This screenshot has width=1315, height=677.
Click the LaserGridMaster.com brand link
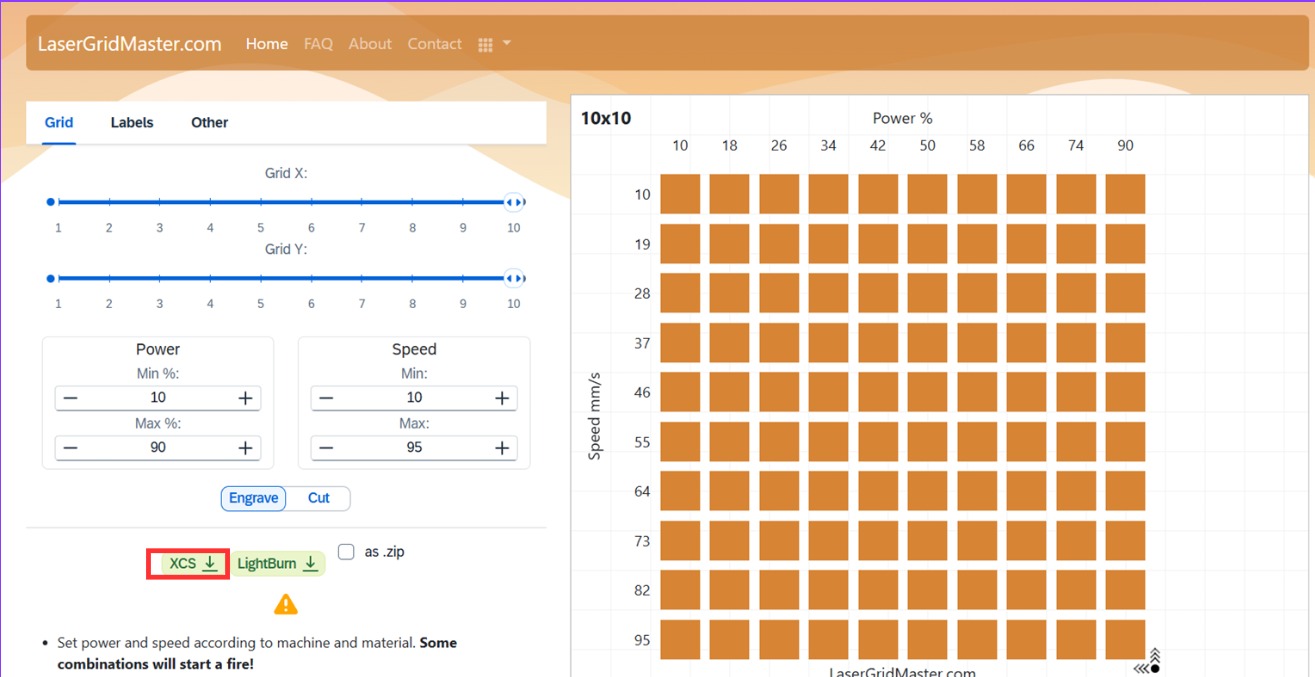(129, 44)
